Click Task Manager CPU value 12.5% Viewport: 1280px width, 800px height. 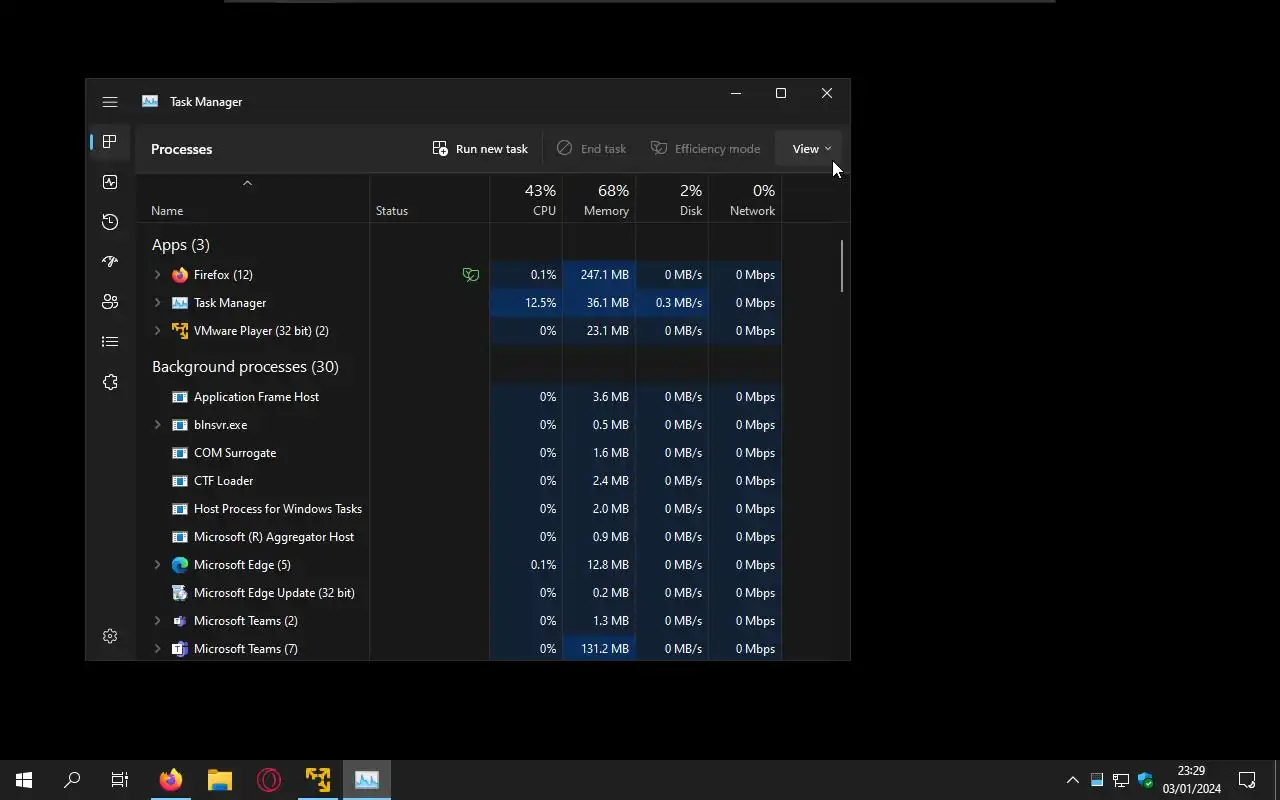click(540, 302)
